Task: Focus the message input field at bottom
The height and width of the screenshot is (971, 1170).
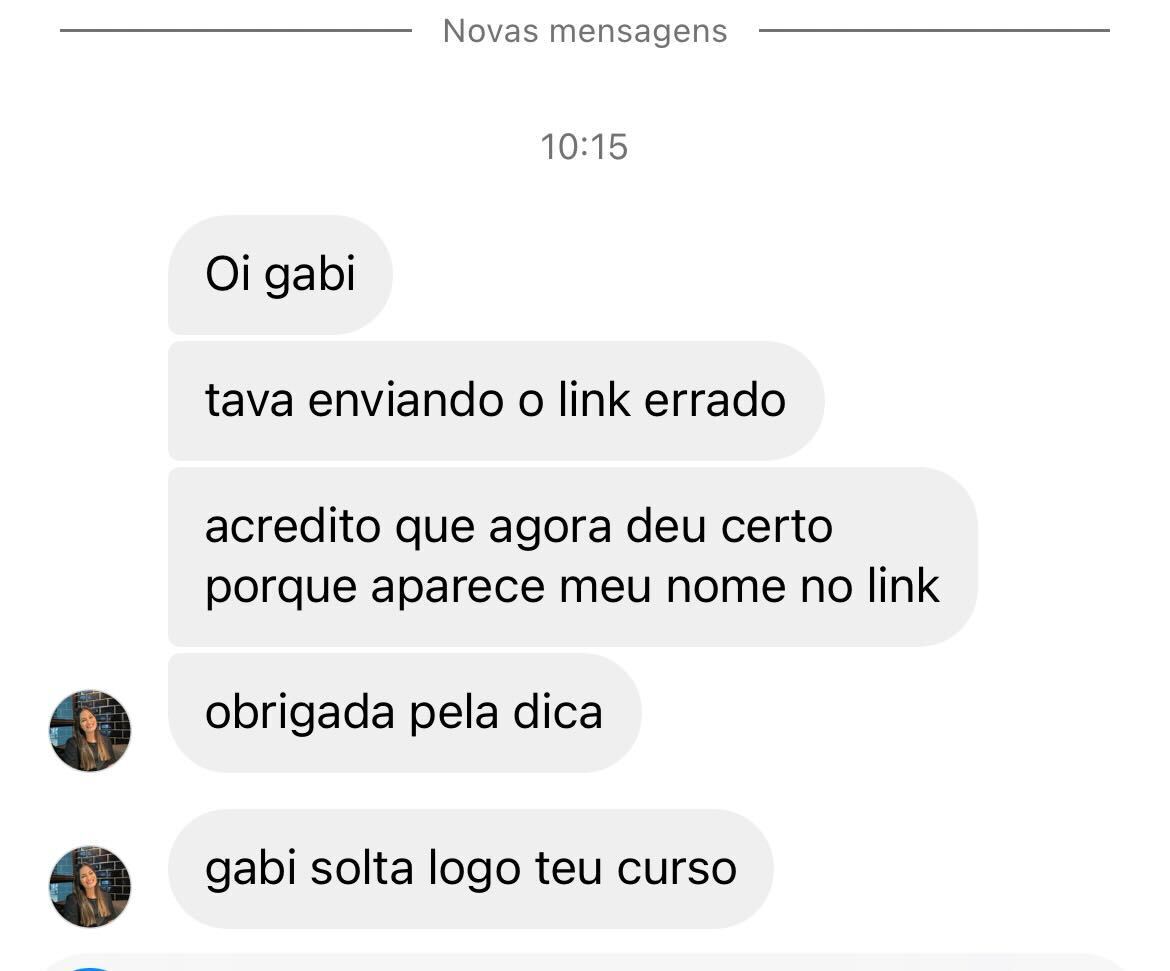Action: click(585, 963)
